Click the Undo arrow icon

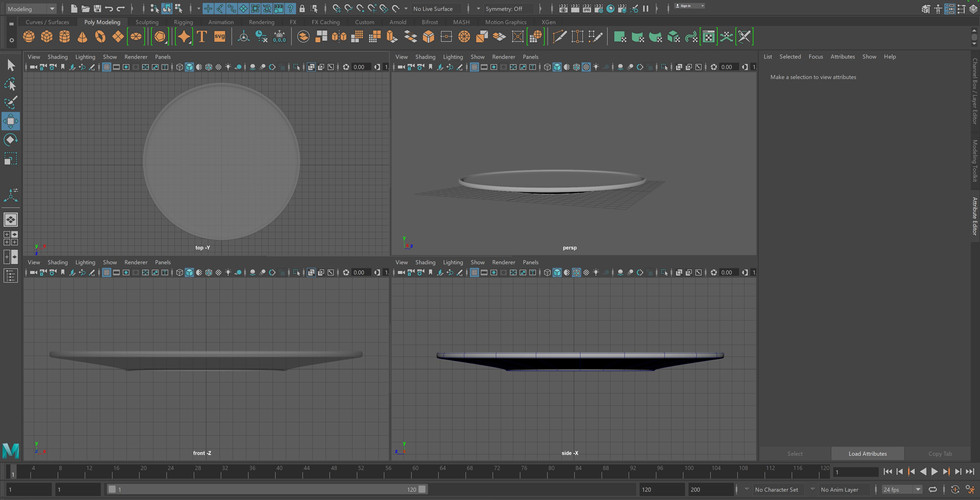tap(109, 9)
